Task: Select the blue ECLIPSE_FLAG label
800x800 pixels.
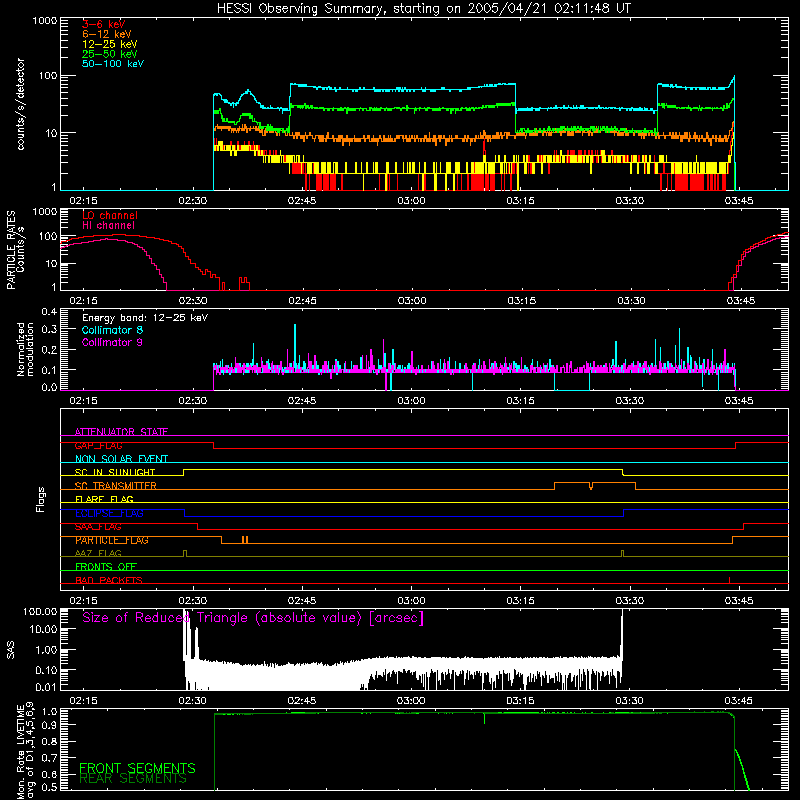Action: pyautogui.click(x=109, y=513)
